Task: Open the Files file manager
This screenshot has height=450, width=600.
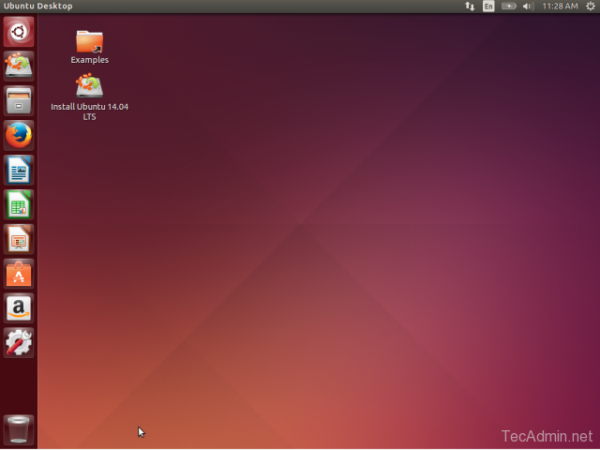Action: pyautogui.click(x=19, y=100)
